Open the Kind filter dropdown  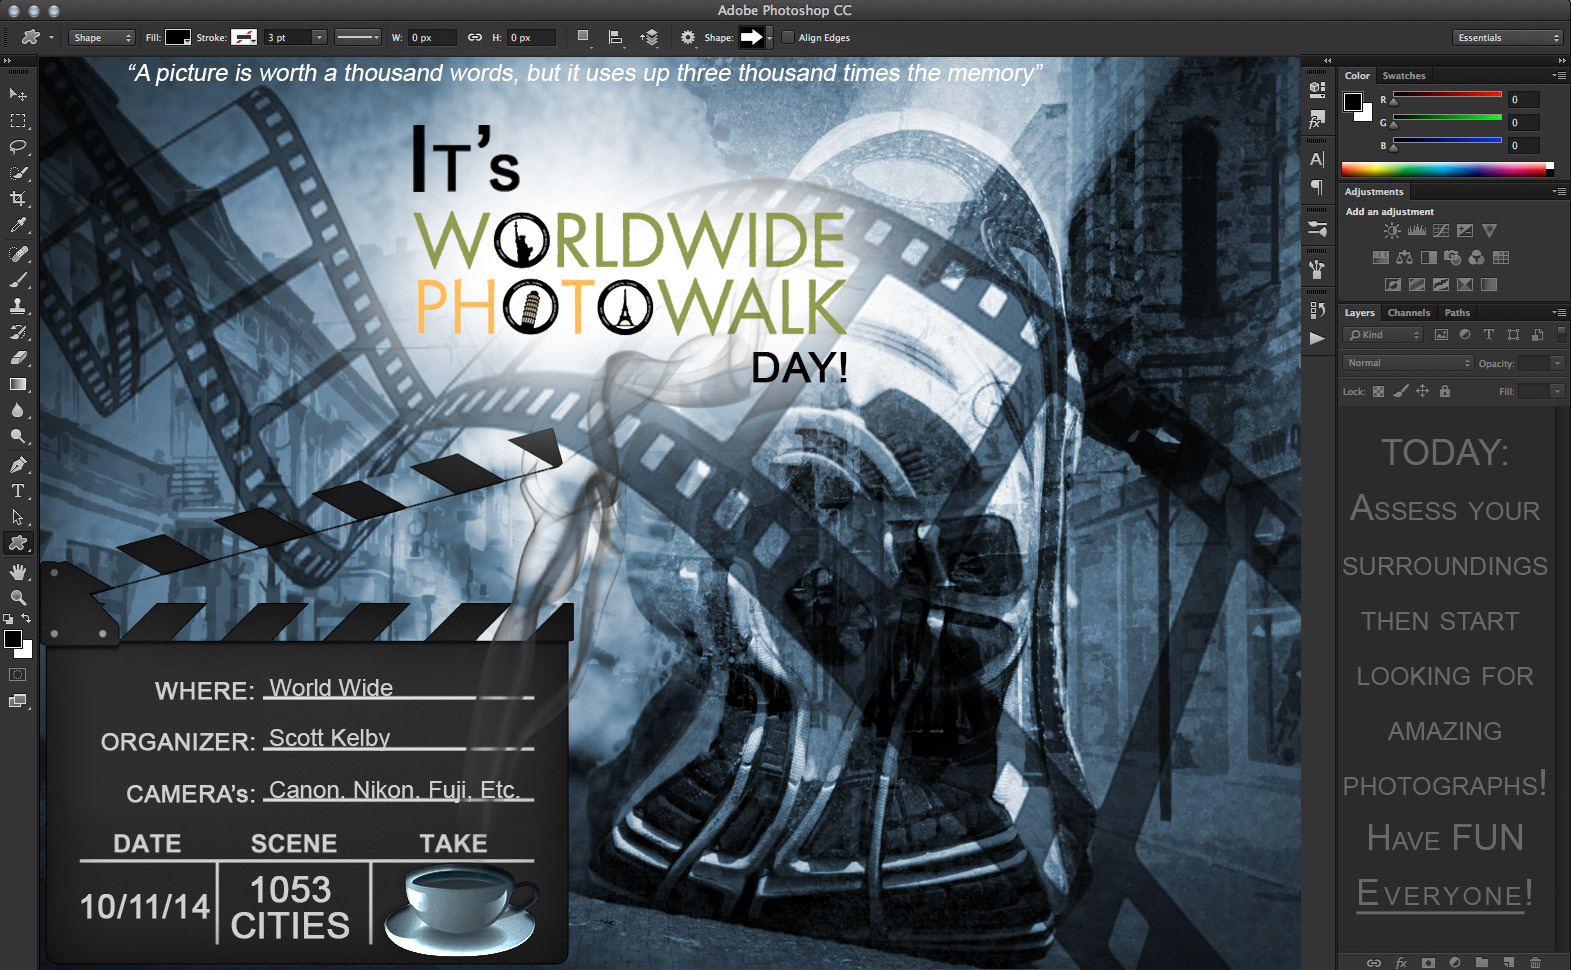pos(1382,335)
